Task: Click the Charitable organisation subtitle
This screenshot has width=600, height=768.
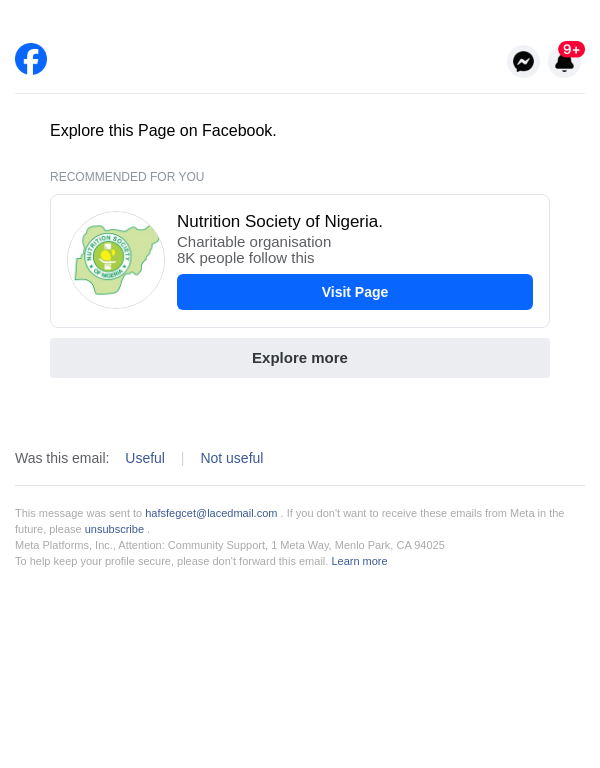Action: click(x=254, y=242)
